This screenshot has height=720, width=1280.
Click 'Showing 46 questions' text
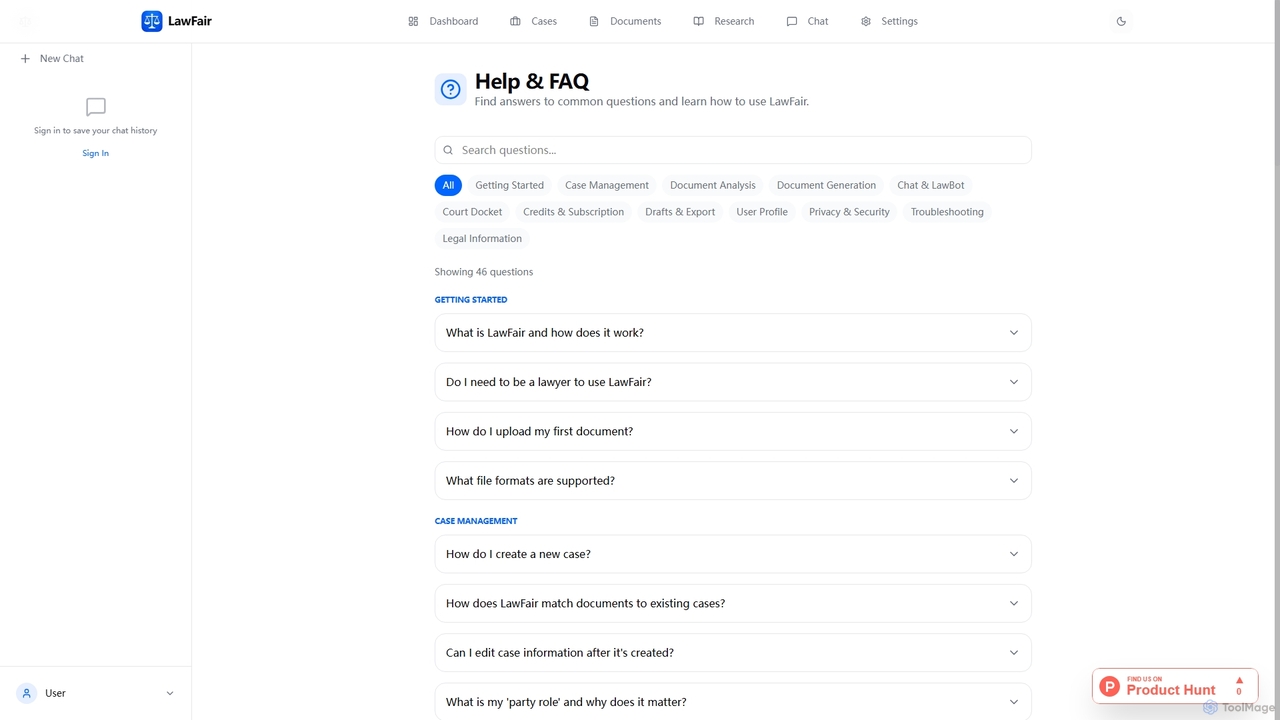coord(484,272)
